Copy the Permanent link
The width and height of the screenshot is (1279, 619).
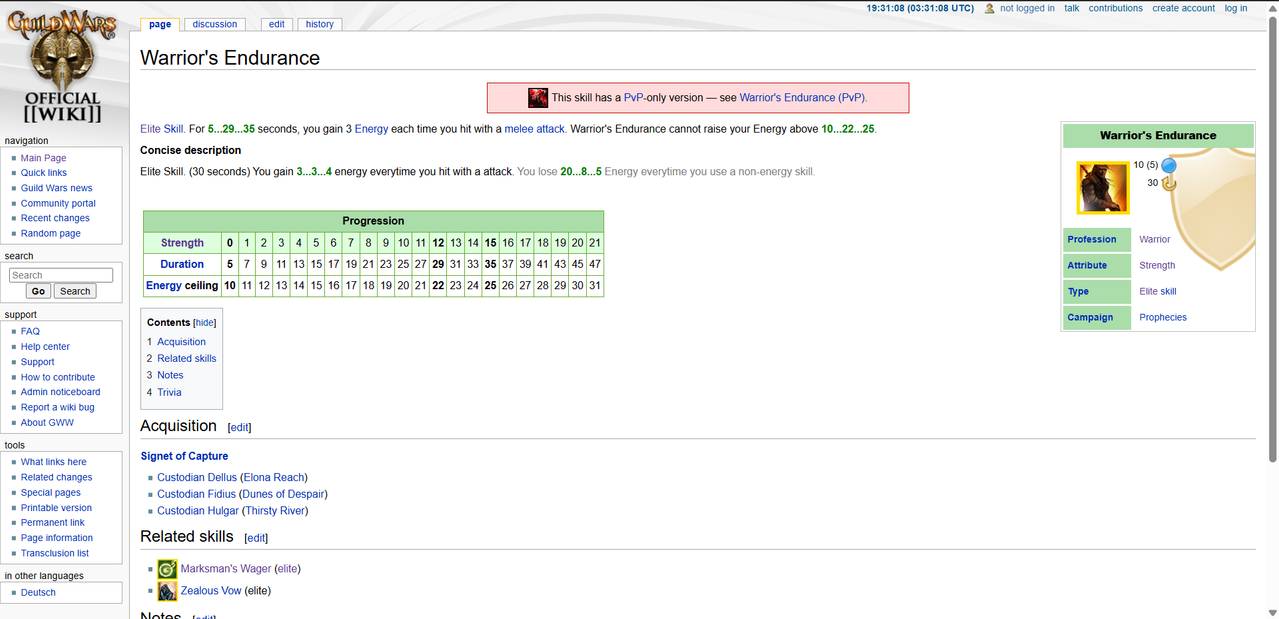(x=53, y=522)
